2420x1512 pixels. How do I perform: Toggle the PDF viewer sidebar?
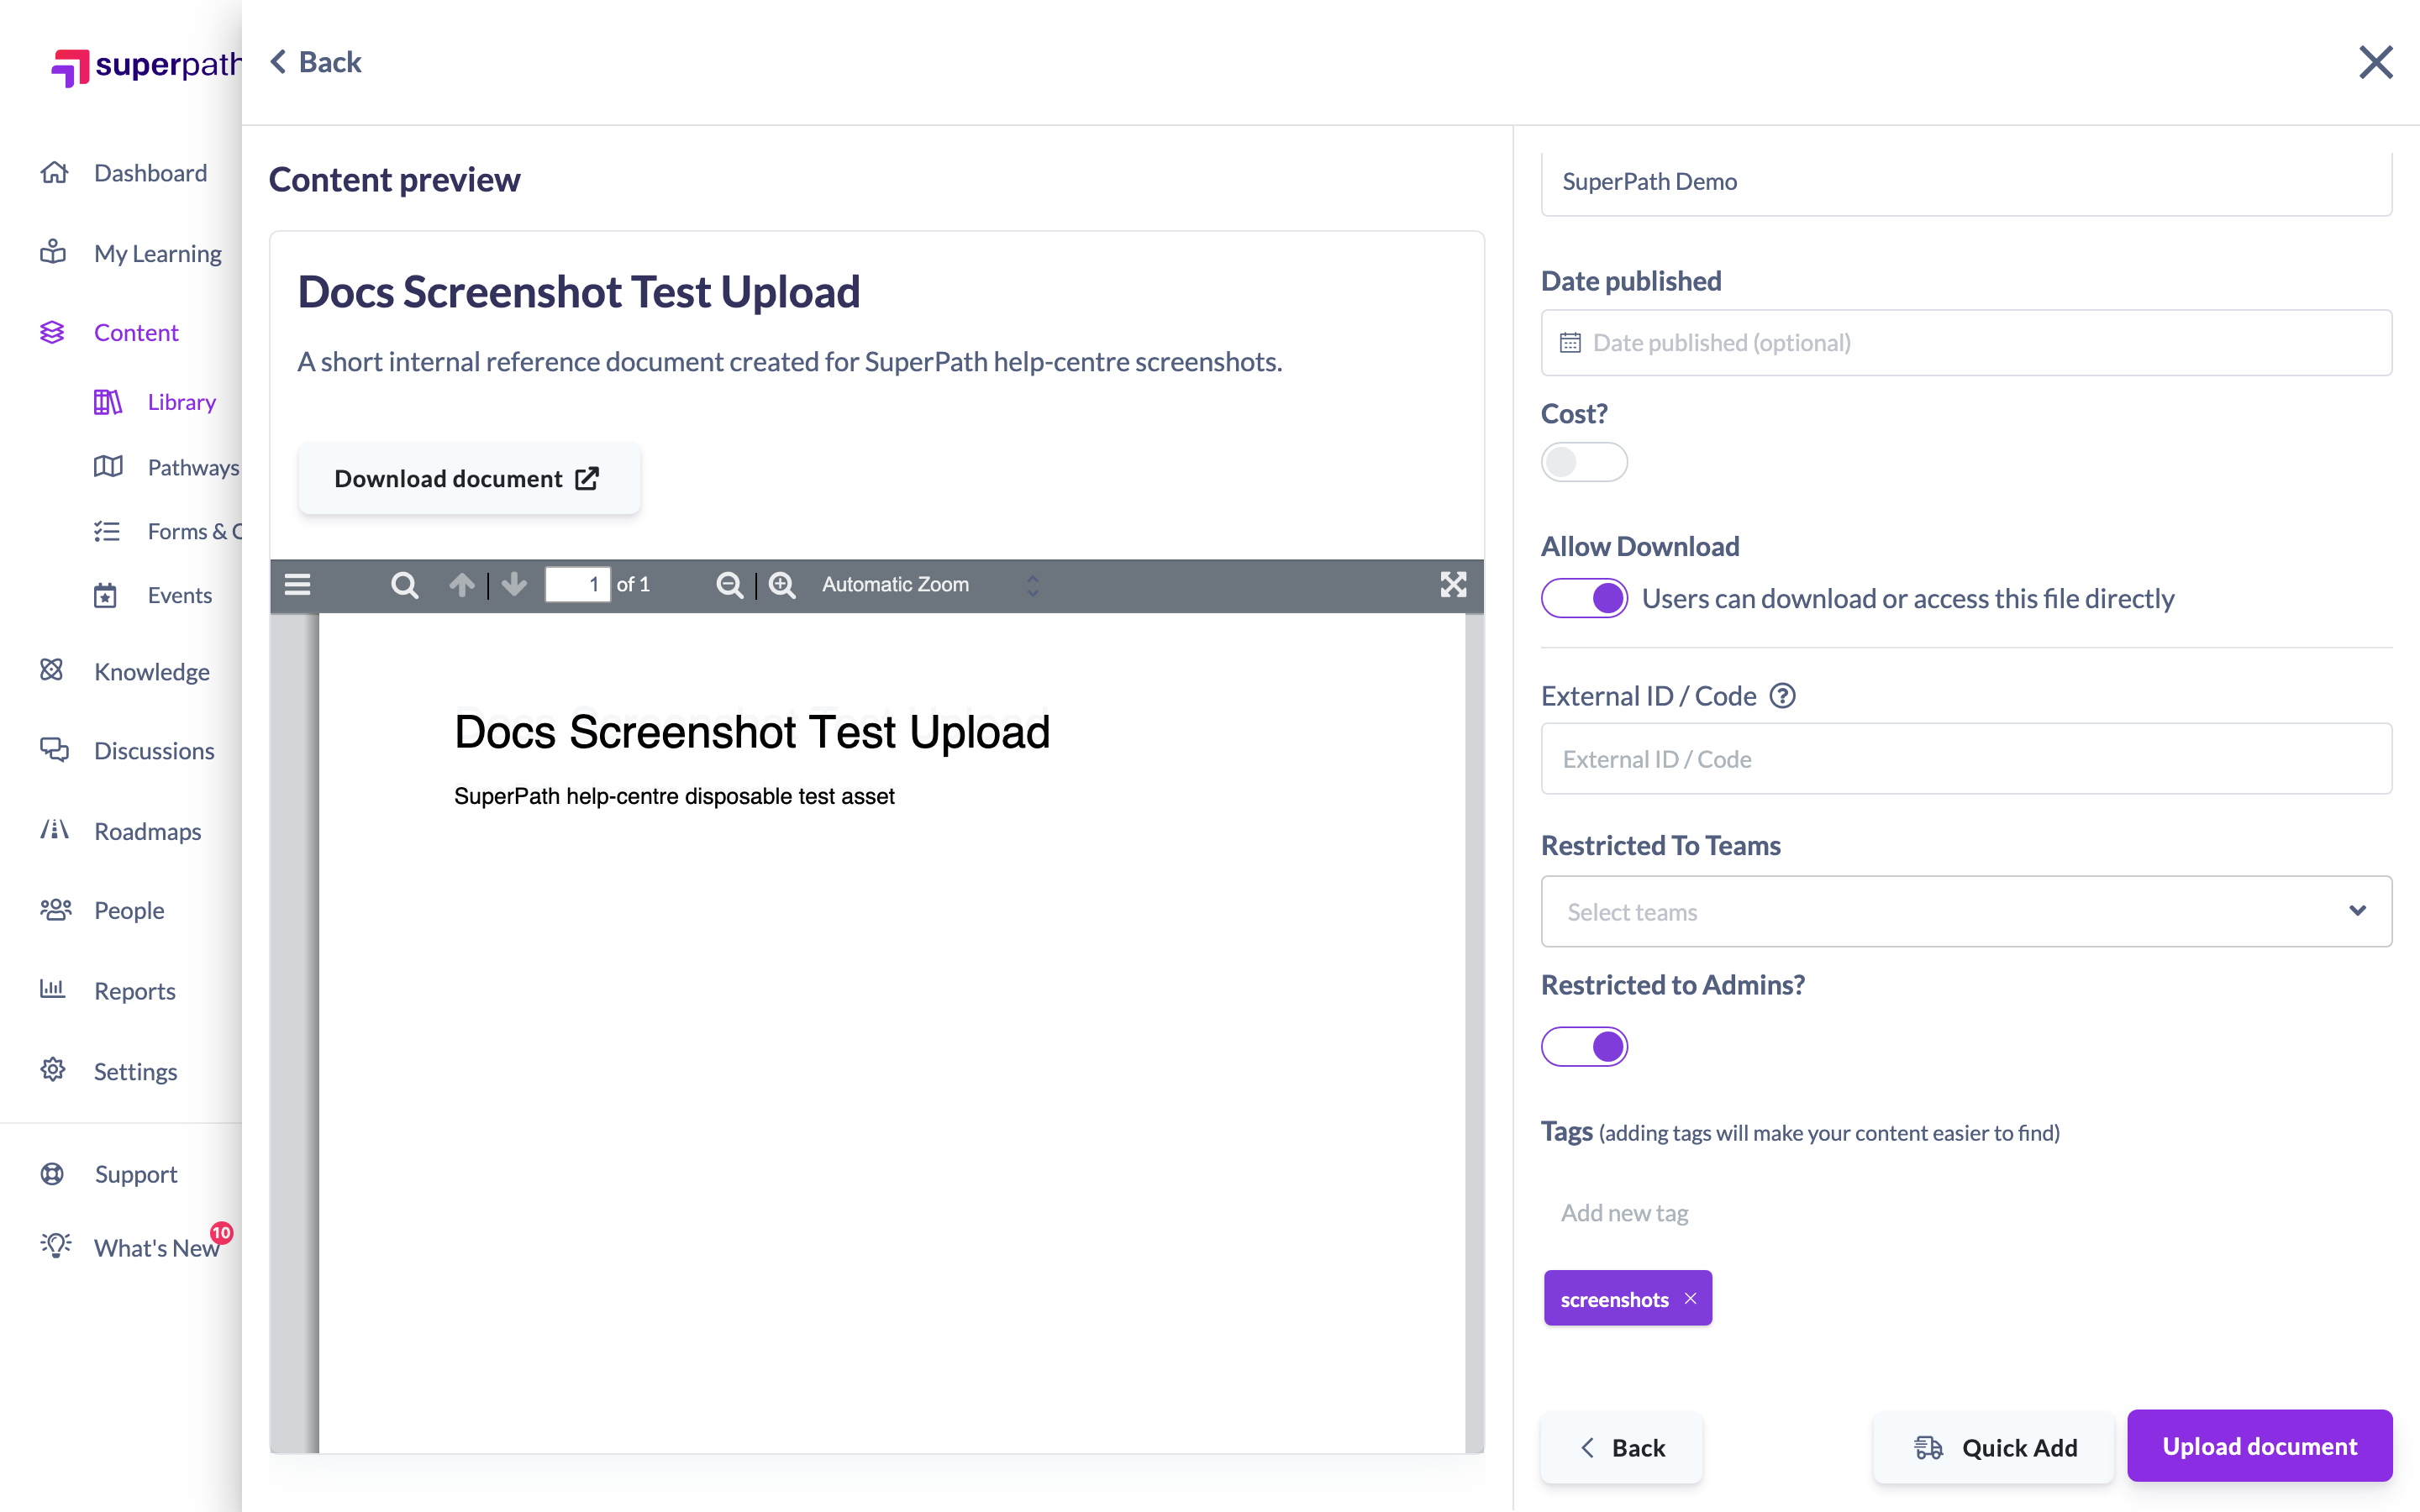tap(298, 585)
